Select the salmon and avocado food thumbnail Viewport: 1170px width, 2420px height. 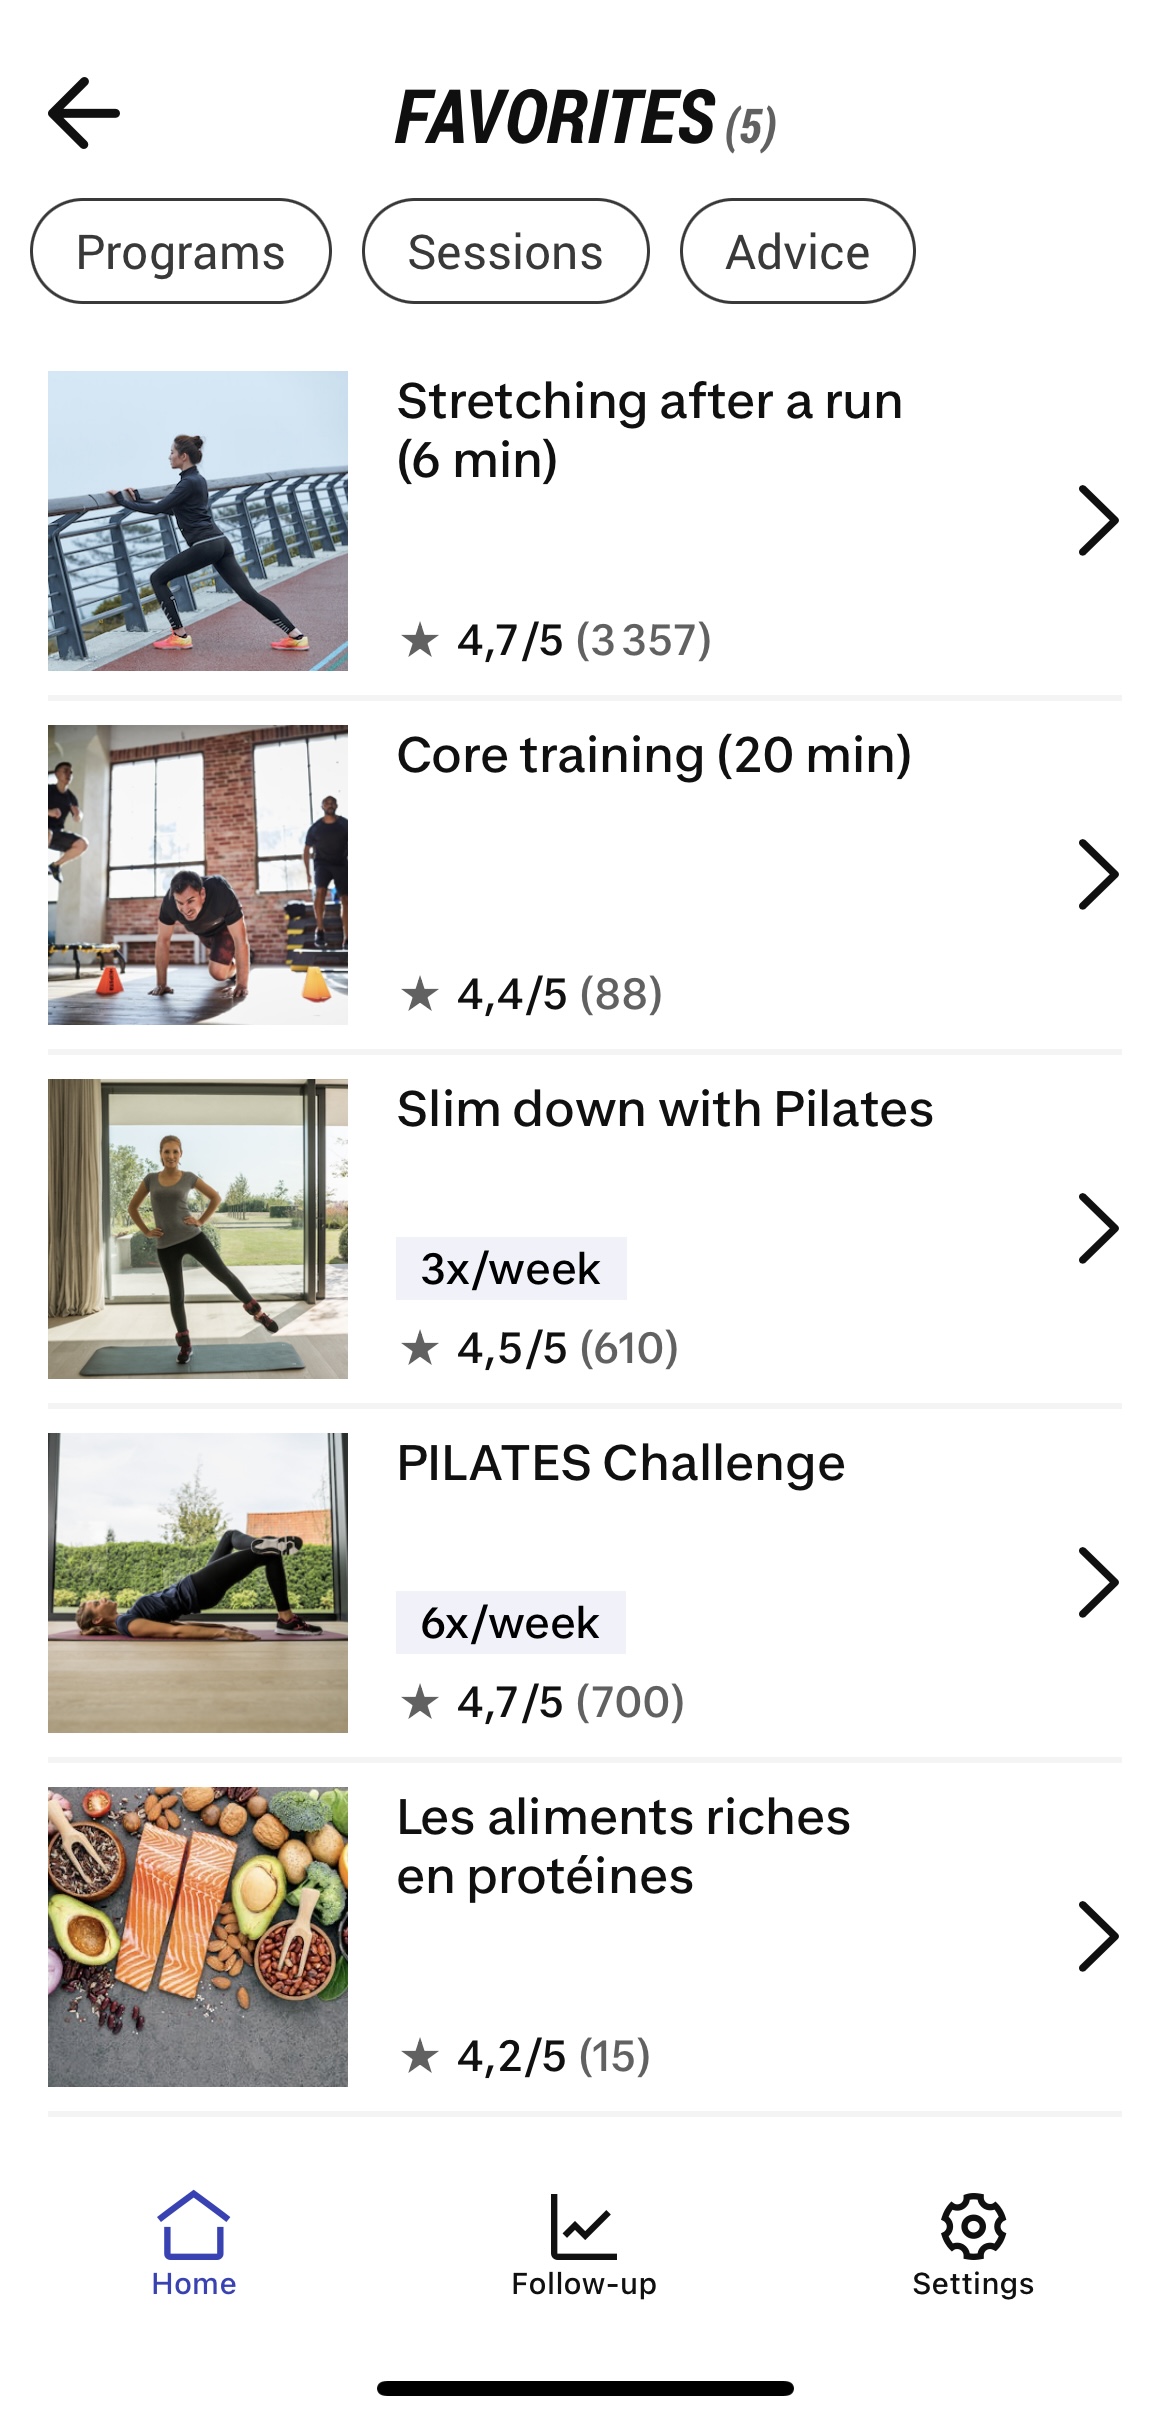click(x=198, y=1936)
